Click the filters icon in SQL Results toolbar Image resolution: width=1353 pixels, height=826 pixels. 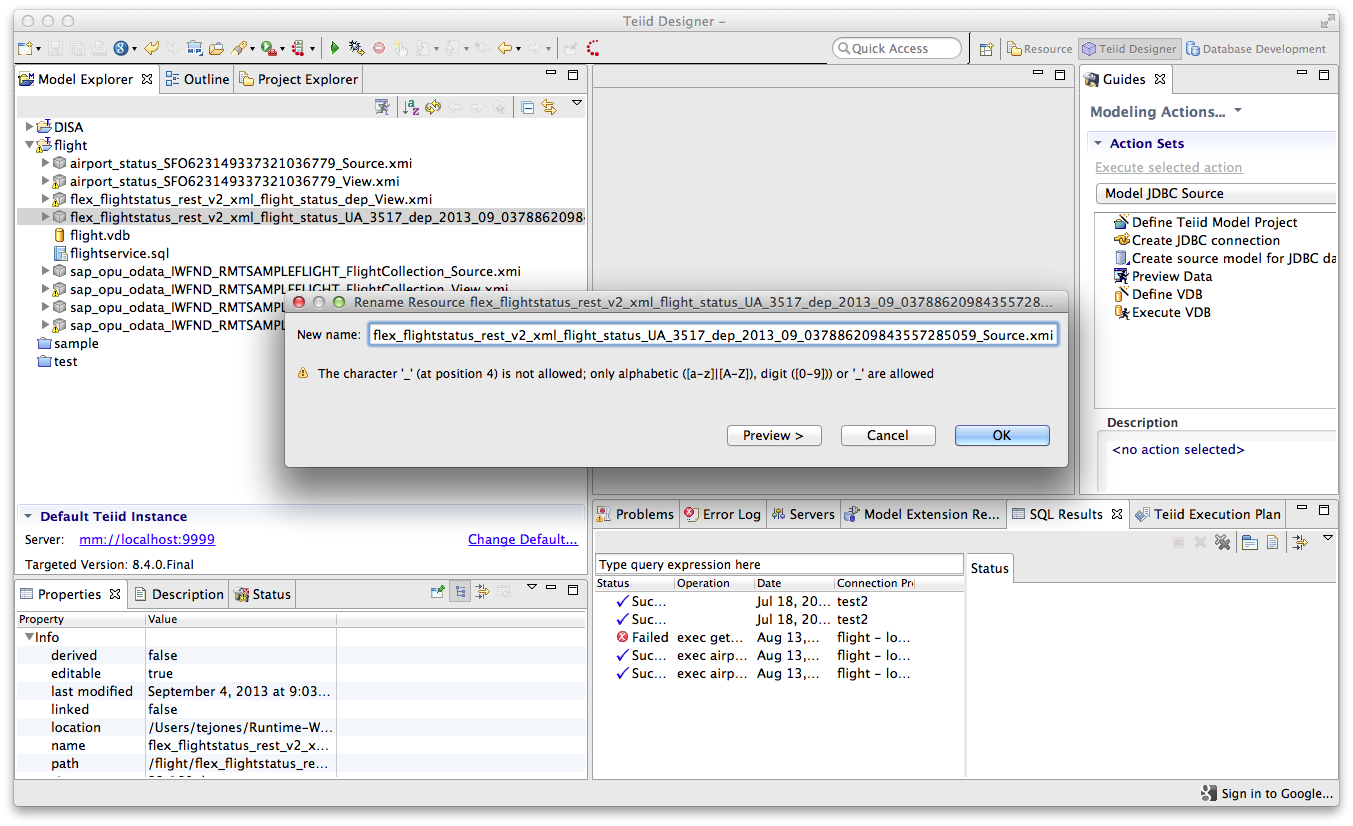pyautogui.click(x=1299, y=542)
